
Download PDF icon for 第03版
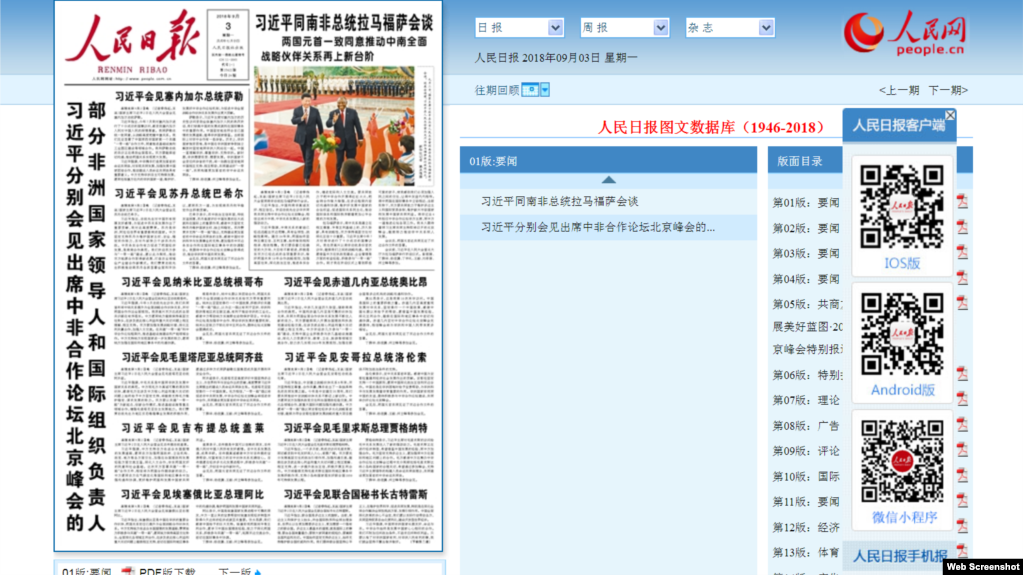(x=962, y=253)
